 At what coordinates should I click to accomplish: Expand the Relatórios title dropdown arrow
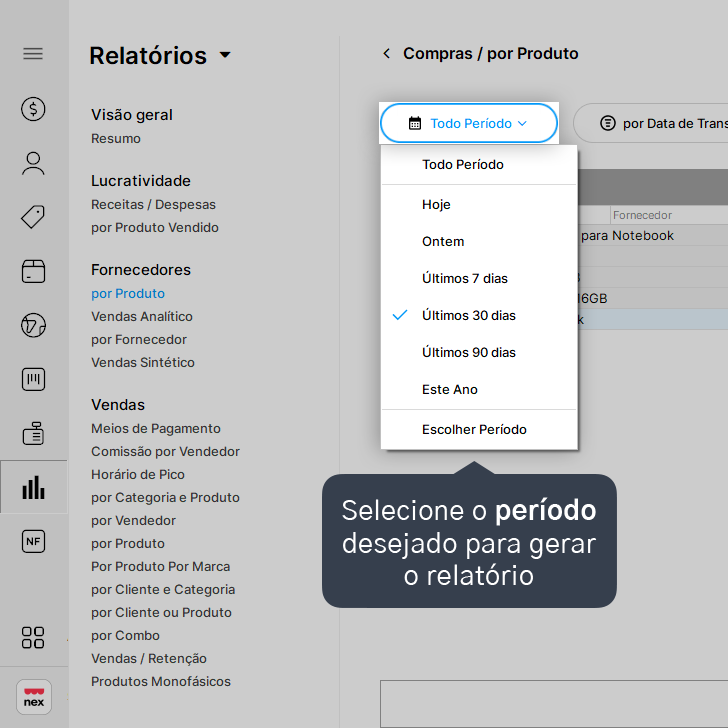pyautogui.click(x=225, y=55)
